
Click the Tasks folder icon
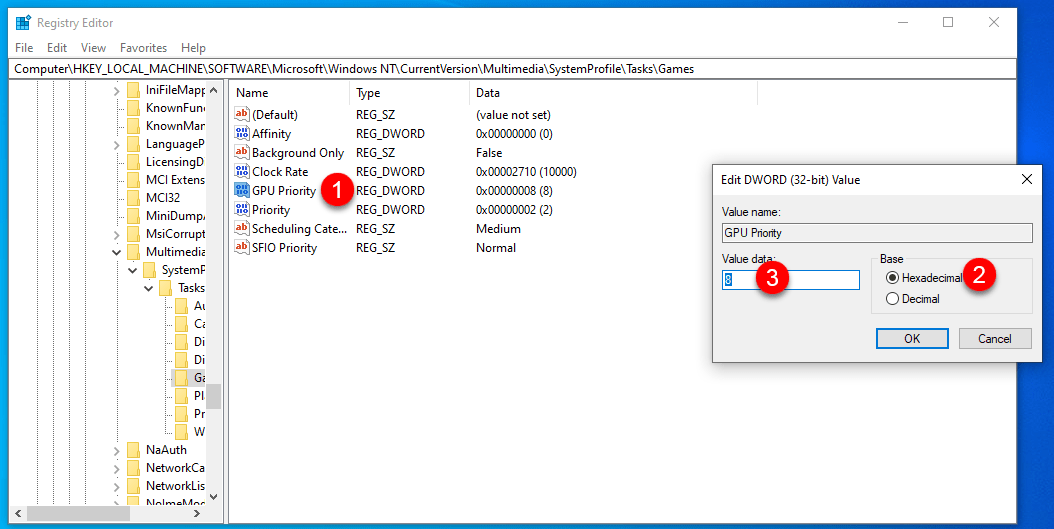click(x=166, y=288)
